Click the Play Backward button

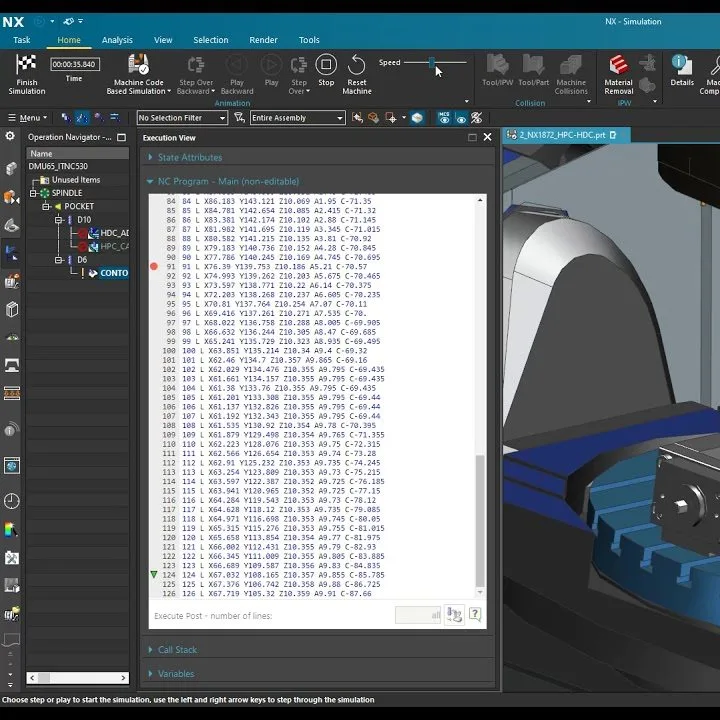pyautogui.click(x=236, y=64)
